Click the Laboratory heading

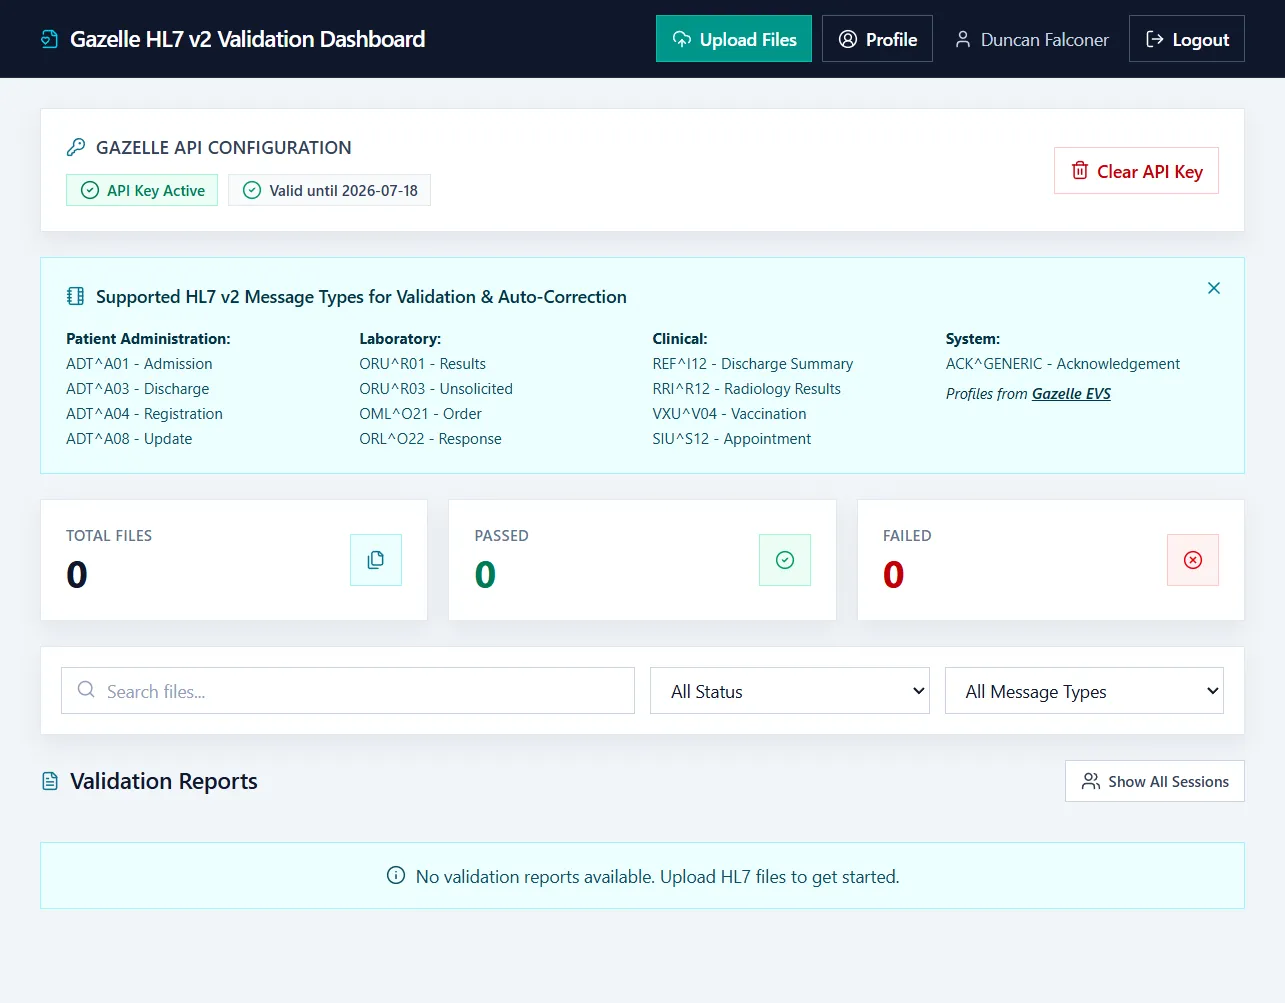tap(400, 339)
